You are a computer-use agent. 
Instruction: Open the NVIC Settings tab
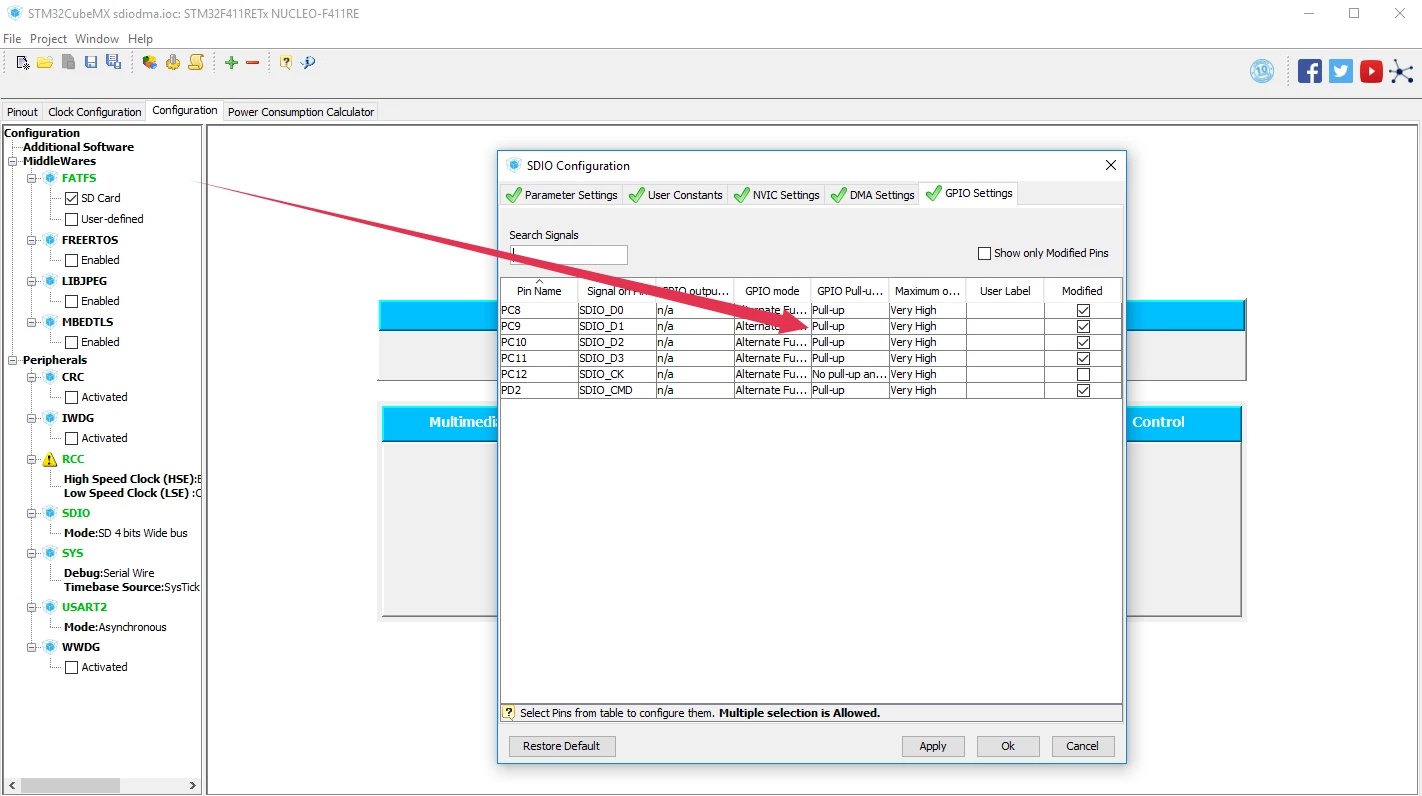click(x=776, y=195)
